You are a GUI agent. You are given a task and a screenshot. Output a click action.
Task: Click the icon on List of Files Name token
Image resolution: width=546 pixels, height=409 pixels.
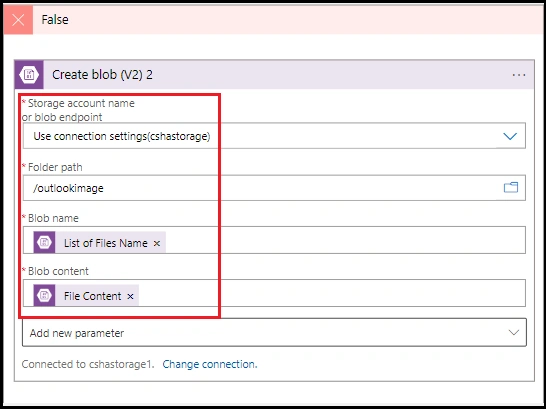[x=44, y=242]
